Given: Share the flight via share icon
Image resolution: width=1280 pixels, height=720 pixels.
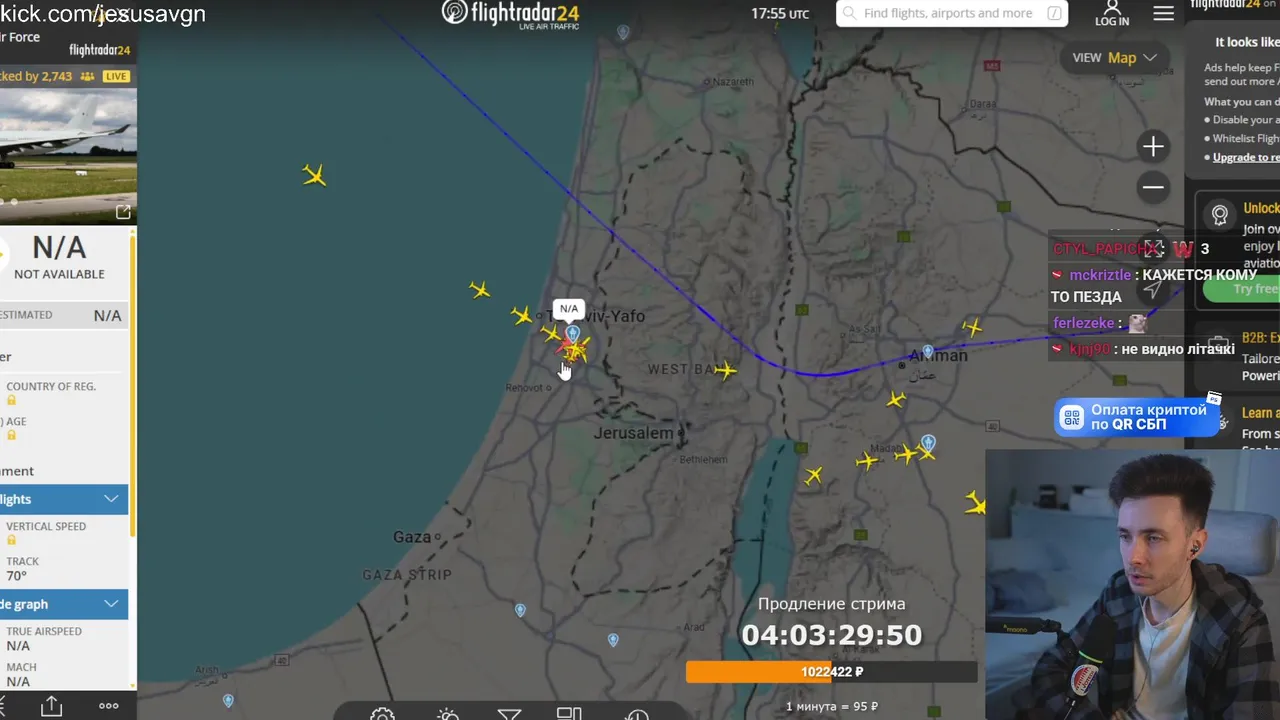Looking at the screenshot, I should (x=51, y=706).
